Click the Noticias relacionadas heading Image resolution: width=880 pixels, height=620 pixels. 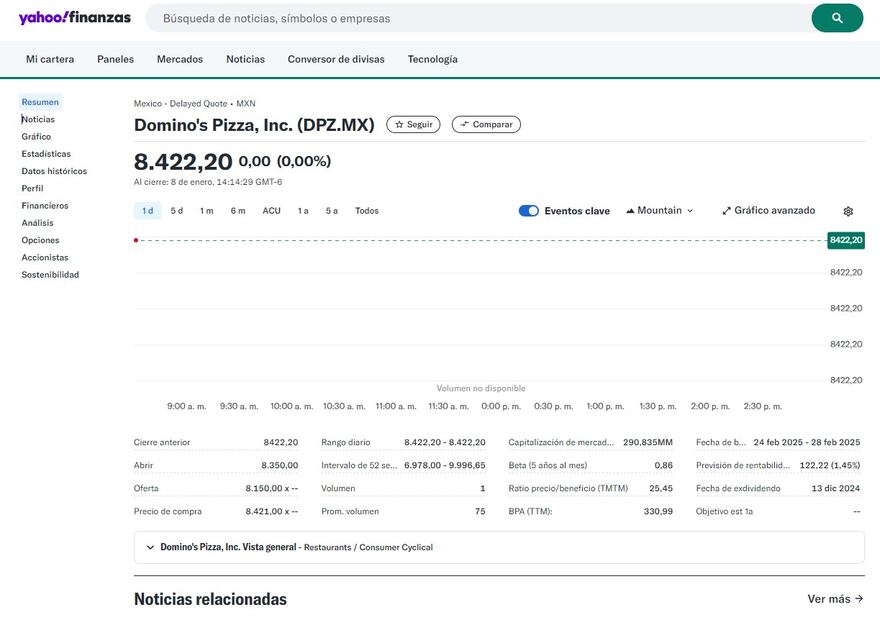(210, 599)
